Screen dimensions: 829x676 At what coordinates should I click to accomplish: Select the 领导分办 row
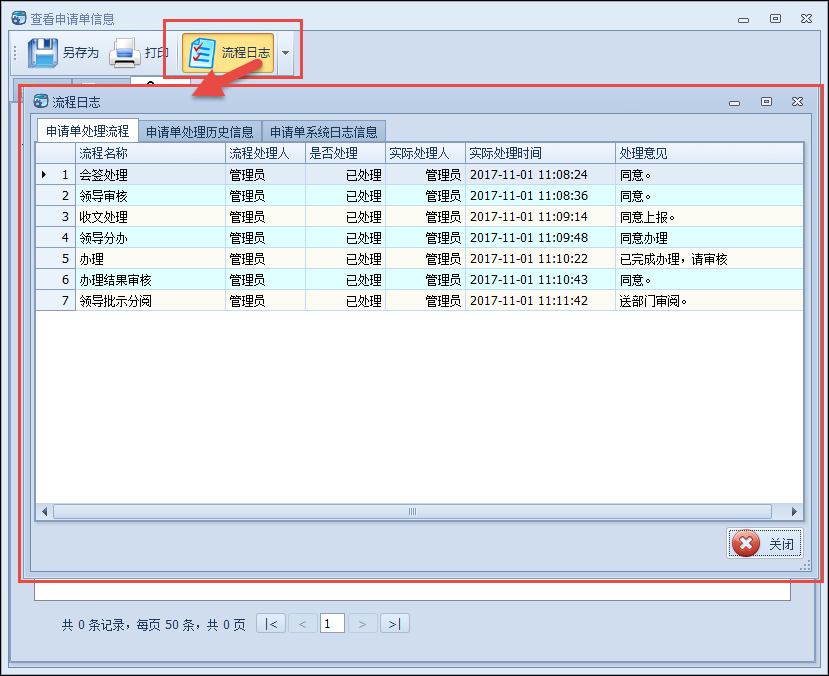click(420, 238)
